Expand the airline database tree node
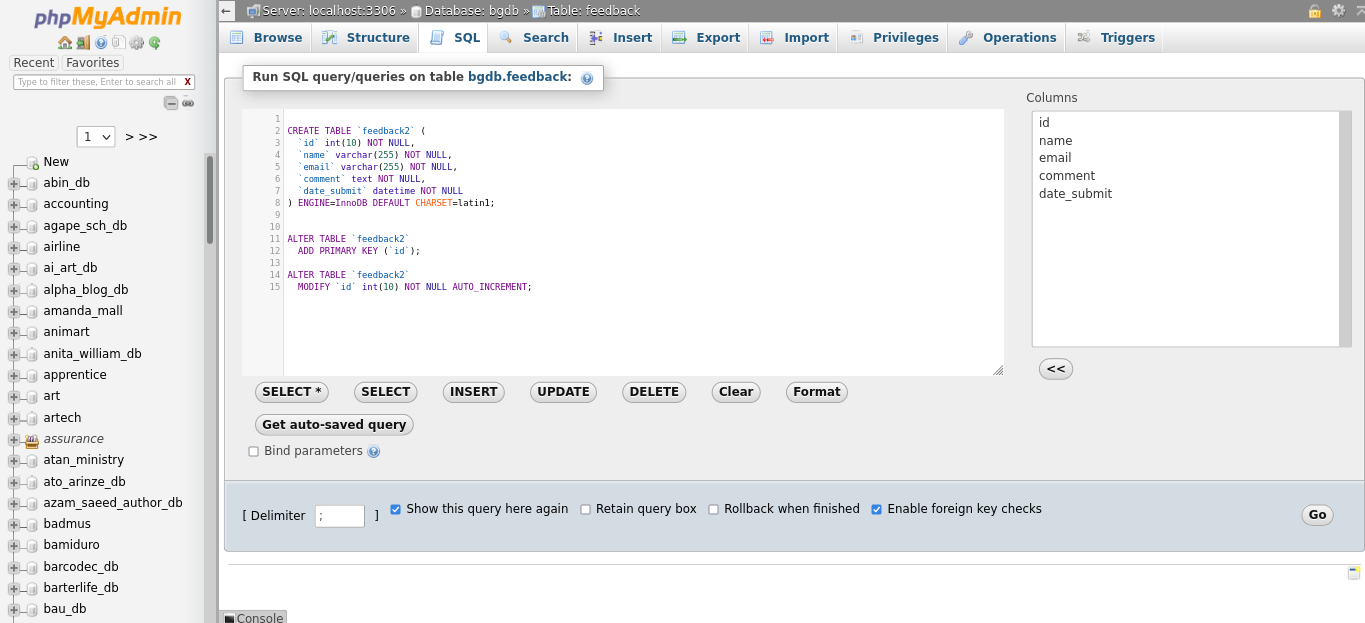 point(14,248)
